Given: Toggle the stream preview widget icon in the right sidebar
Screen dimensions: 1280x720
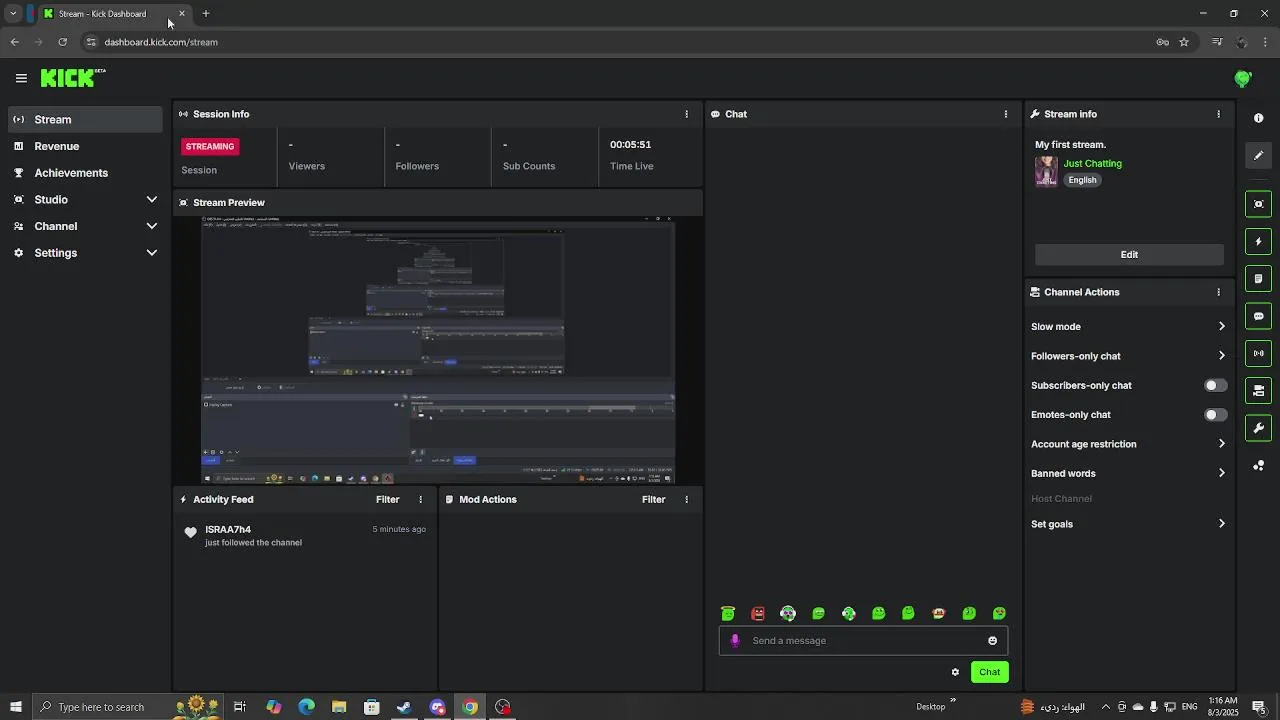Looking at the screenshot, I should click(1258, 204).
